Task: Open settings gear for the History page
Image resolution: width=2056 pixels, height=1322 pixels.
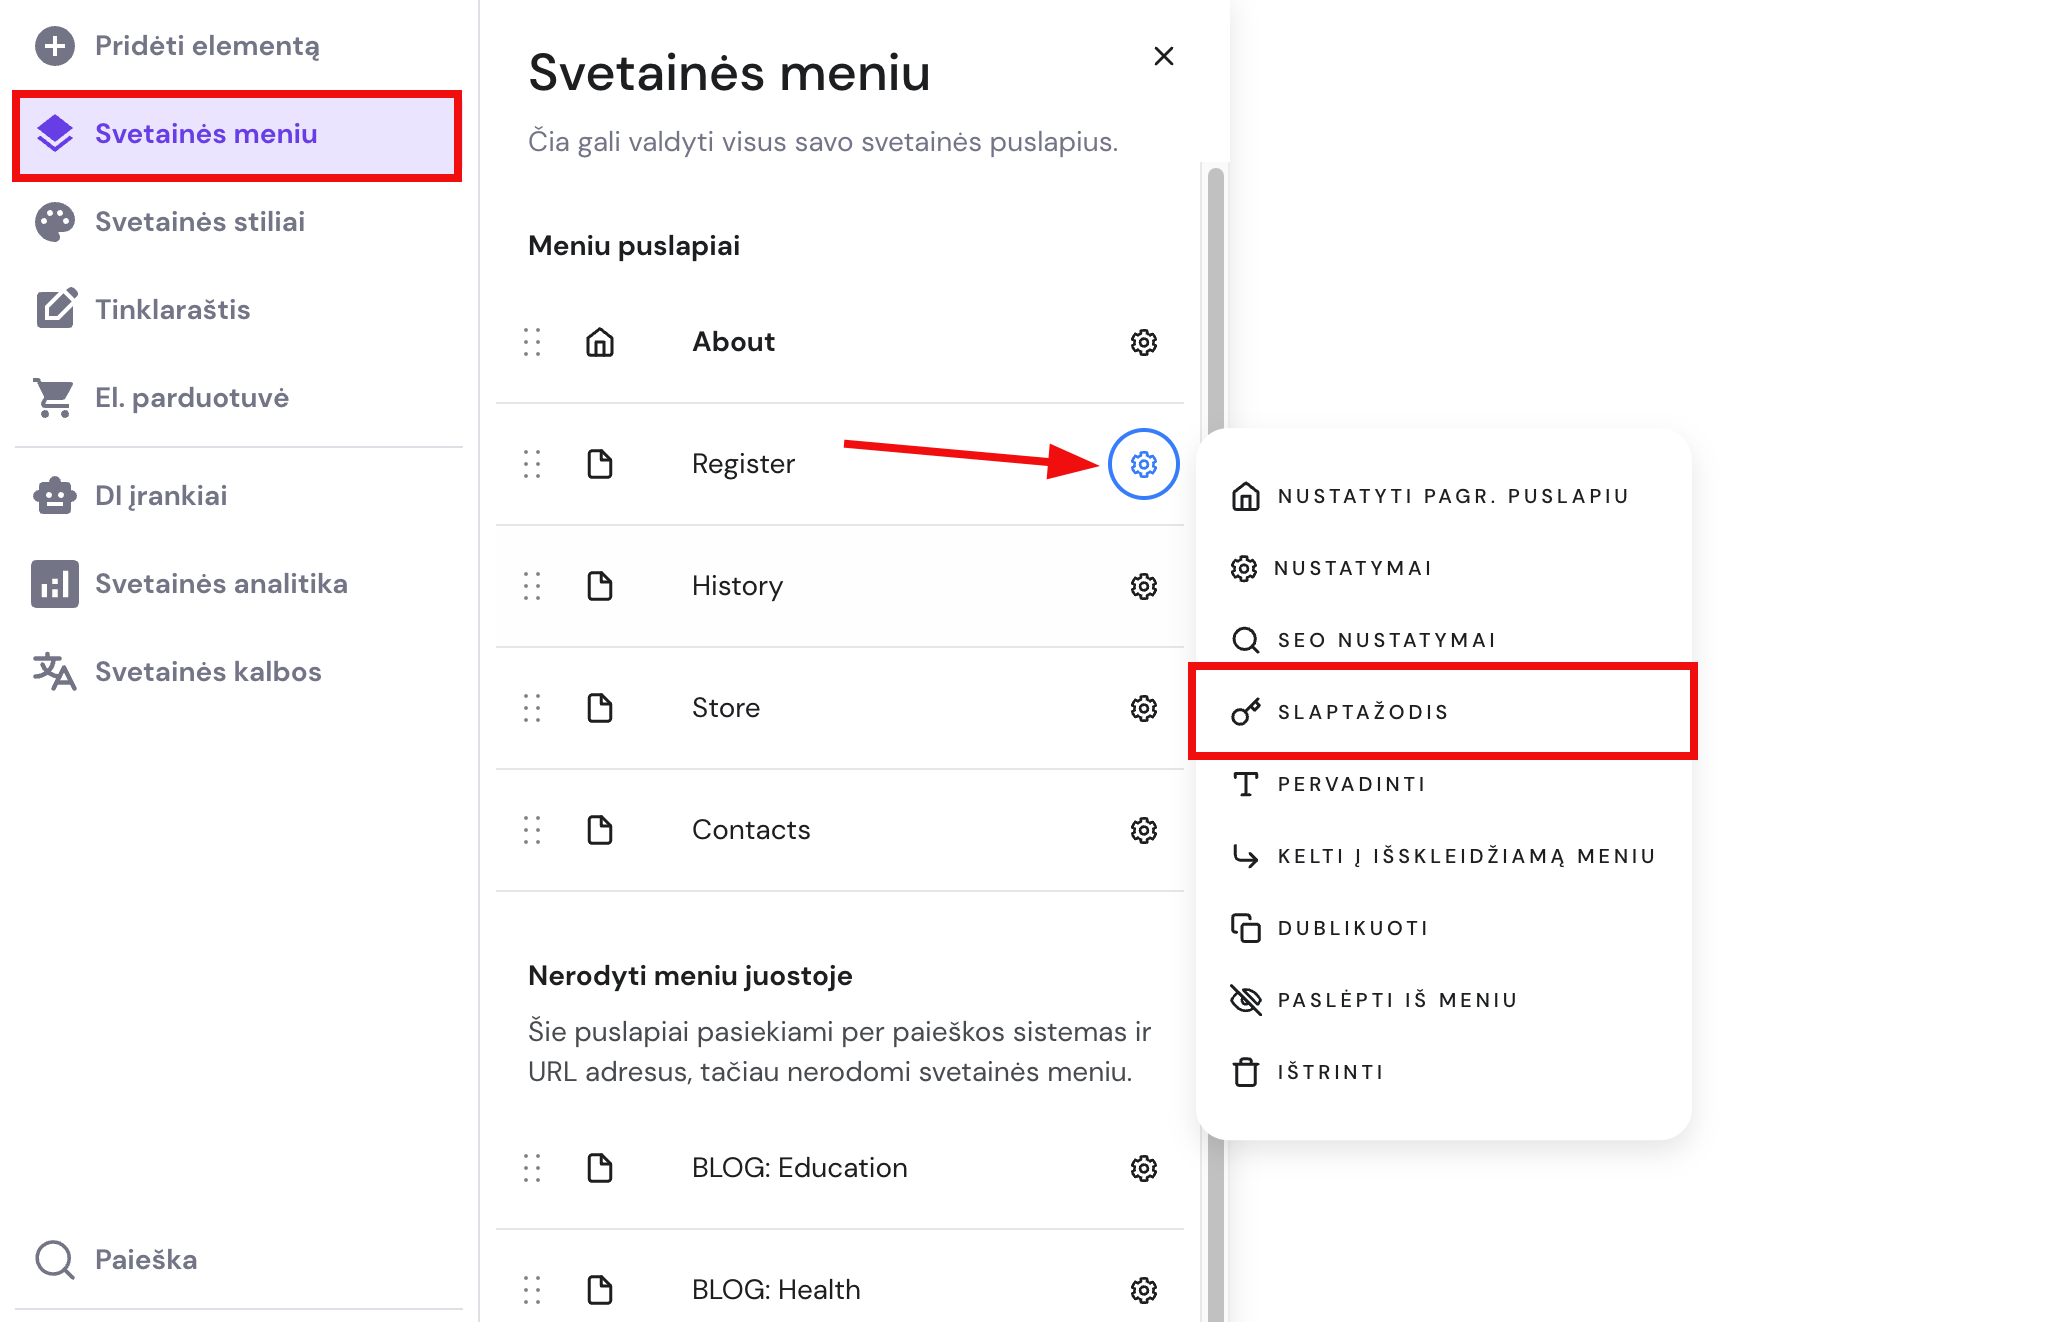Action: pos(1143,586)
